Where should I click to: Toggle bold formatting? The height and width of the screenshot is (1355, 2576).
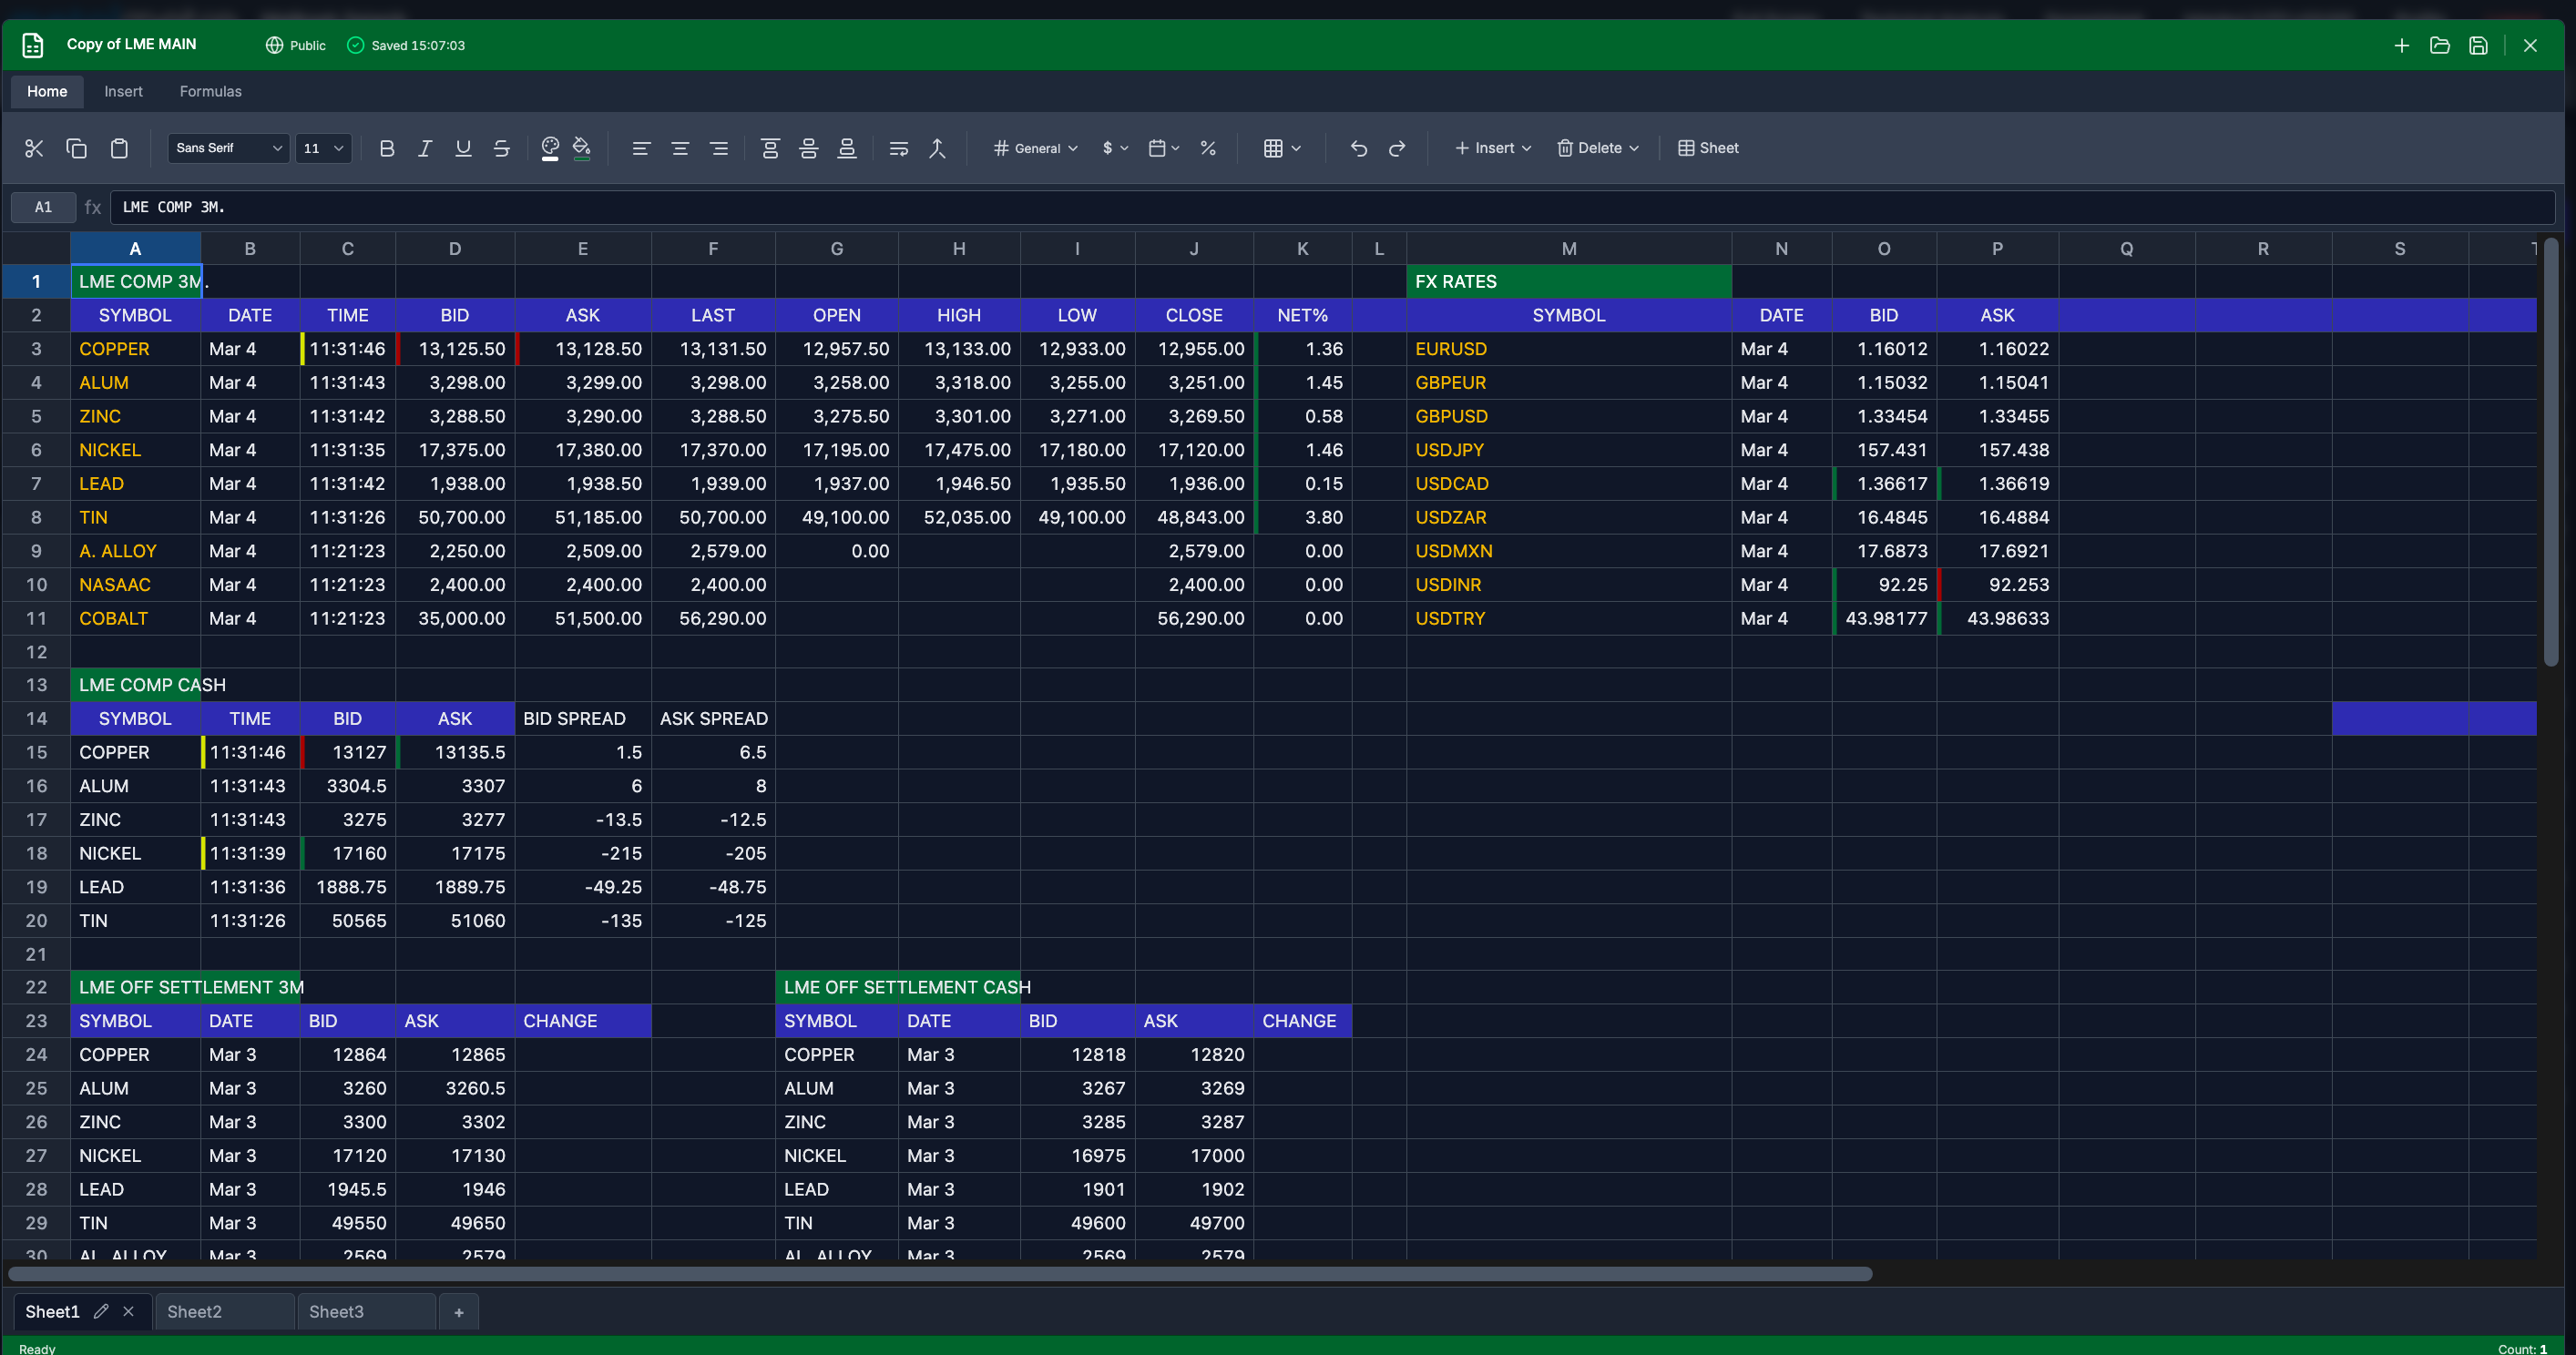pos(387,148)
